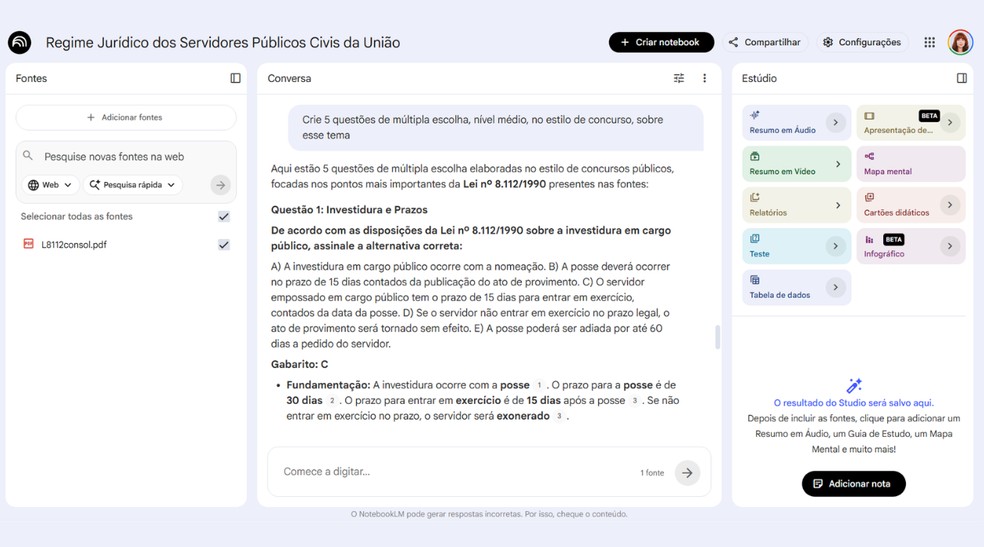Image resolution: width=984 pixels, height=547 pixels.
Task: Open Cartões didáticos card
Action: tap(911, 205)
